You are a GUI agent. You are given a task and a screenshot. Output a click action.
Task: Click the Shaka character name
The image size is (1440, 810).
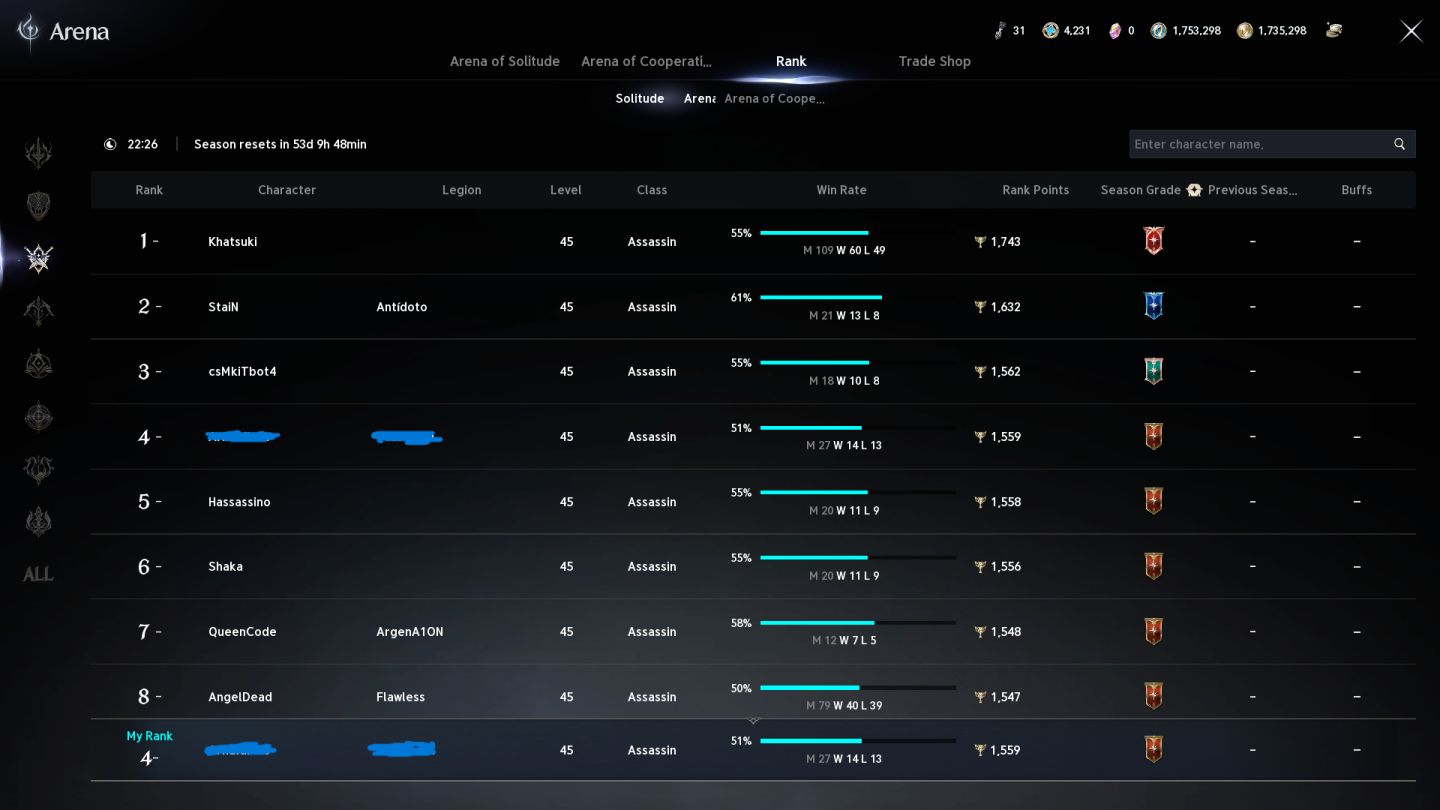coord(225,567)
